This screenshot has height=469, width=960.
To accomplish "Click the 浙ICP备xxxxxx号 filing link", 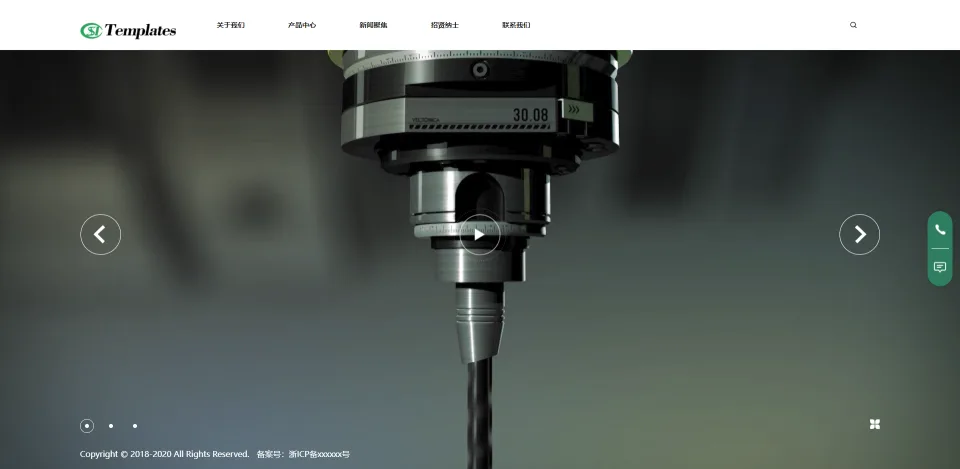I will pyautogui.click(x=319, y=454).
